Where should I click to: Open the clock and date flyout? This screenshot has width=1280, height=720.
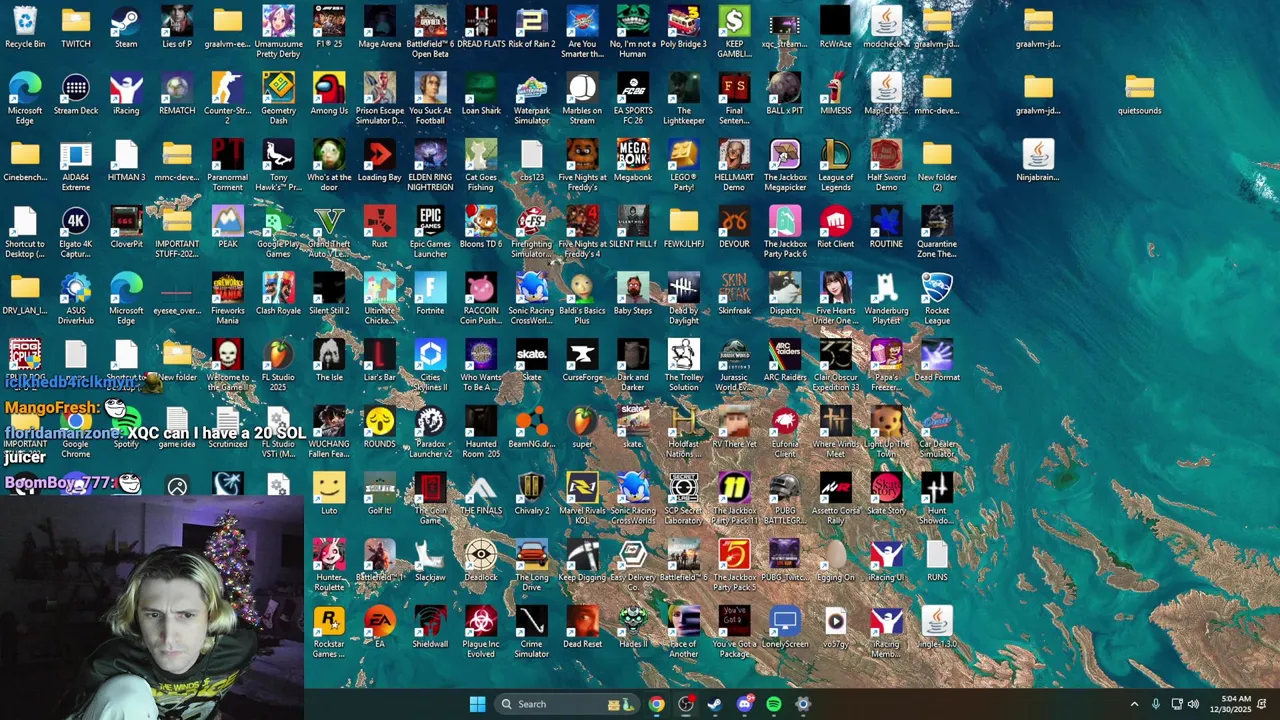1229,704
